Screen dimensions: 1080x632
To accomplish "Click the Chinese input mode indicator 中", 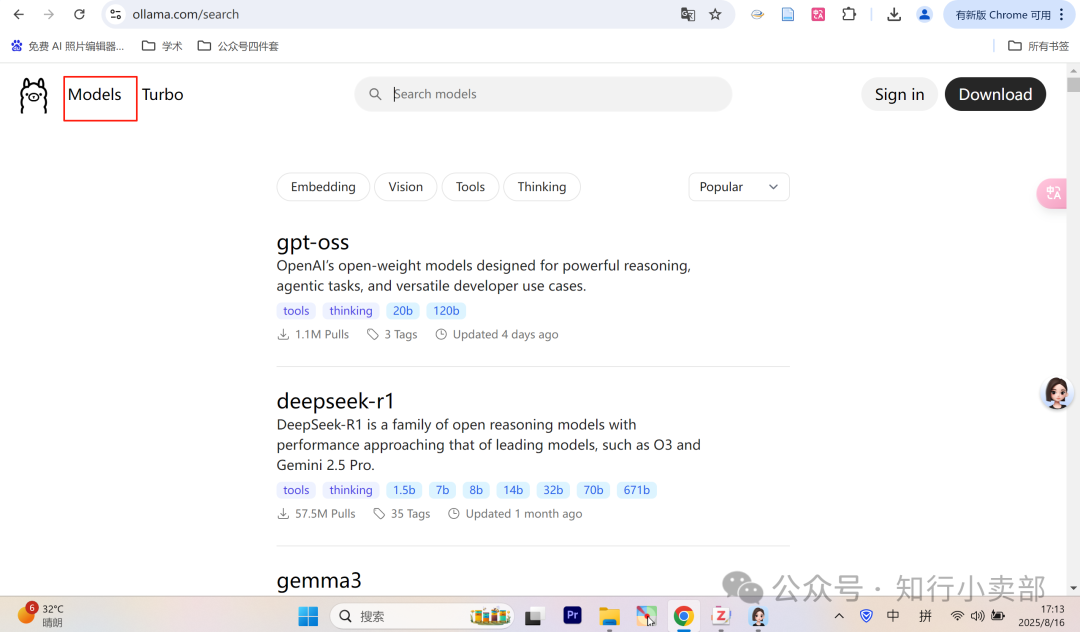I will [893, 615].
